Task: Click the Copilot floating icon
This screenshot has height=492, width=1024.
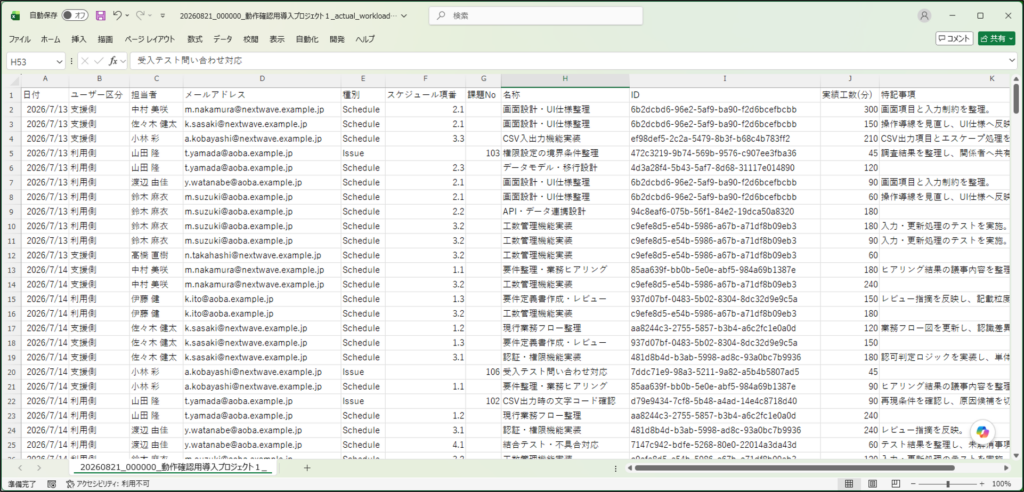Action: (x=982, y=432)
